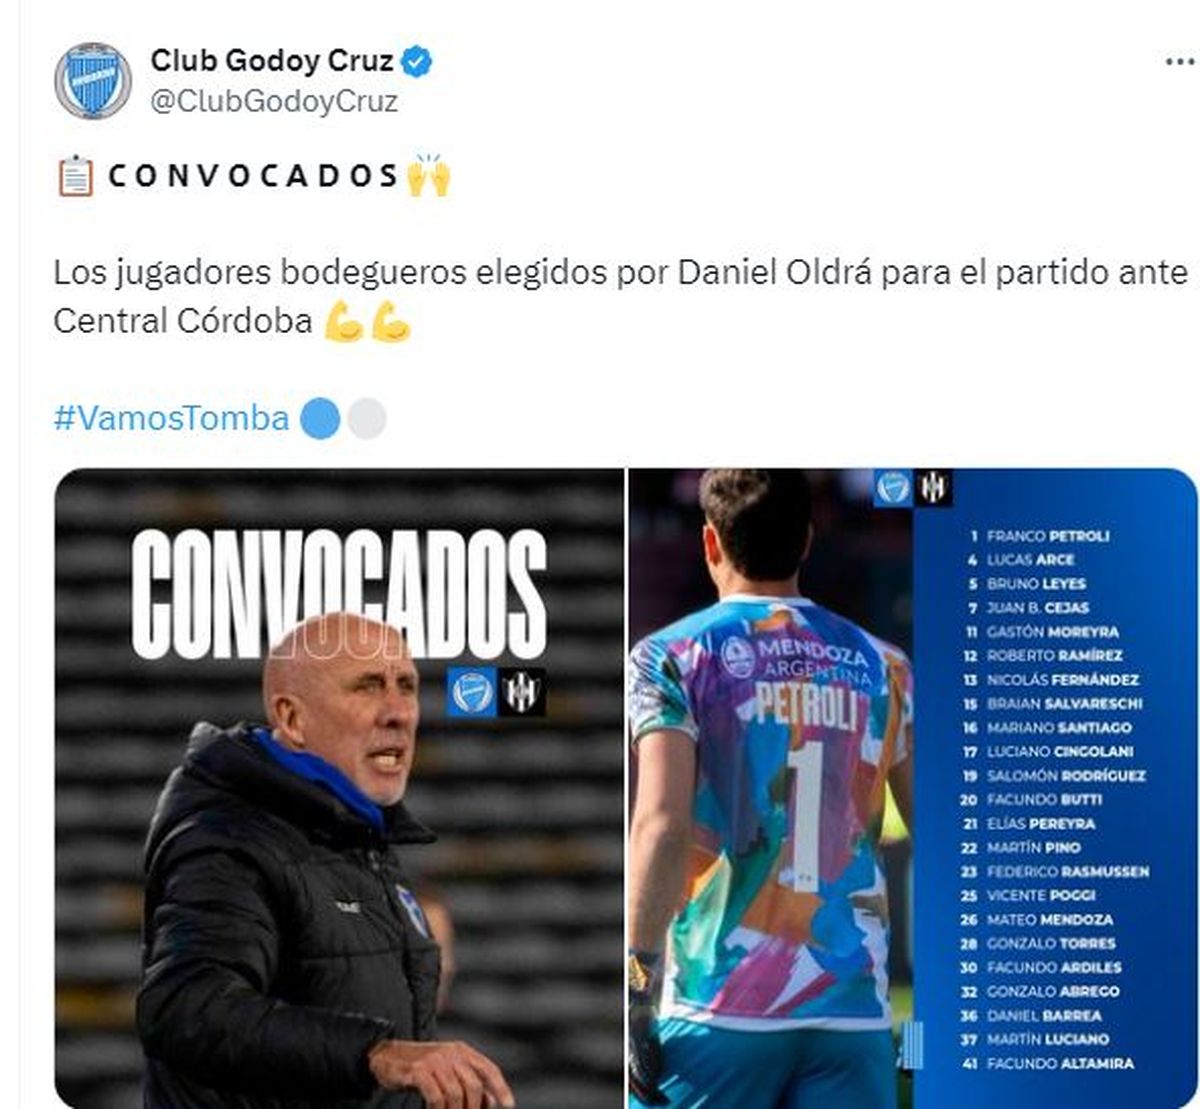The height and width of the screenshot is (1109, 1200).
Task: Open the right image with the player list
Action: (x=913, y=788)
